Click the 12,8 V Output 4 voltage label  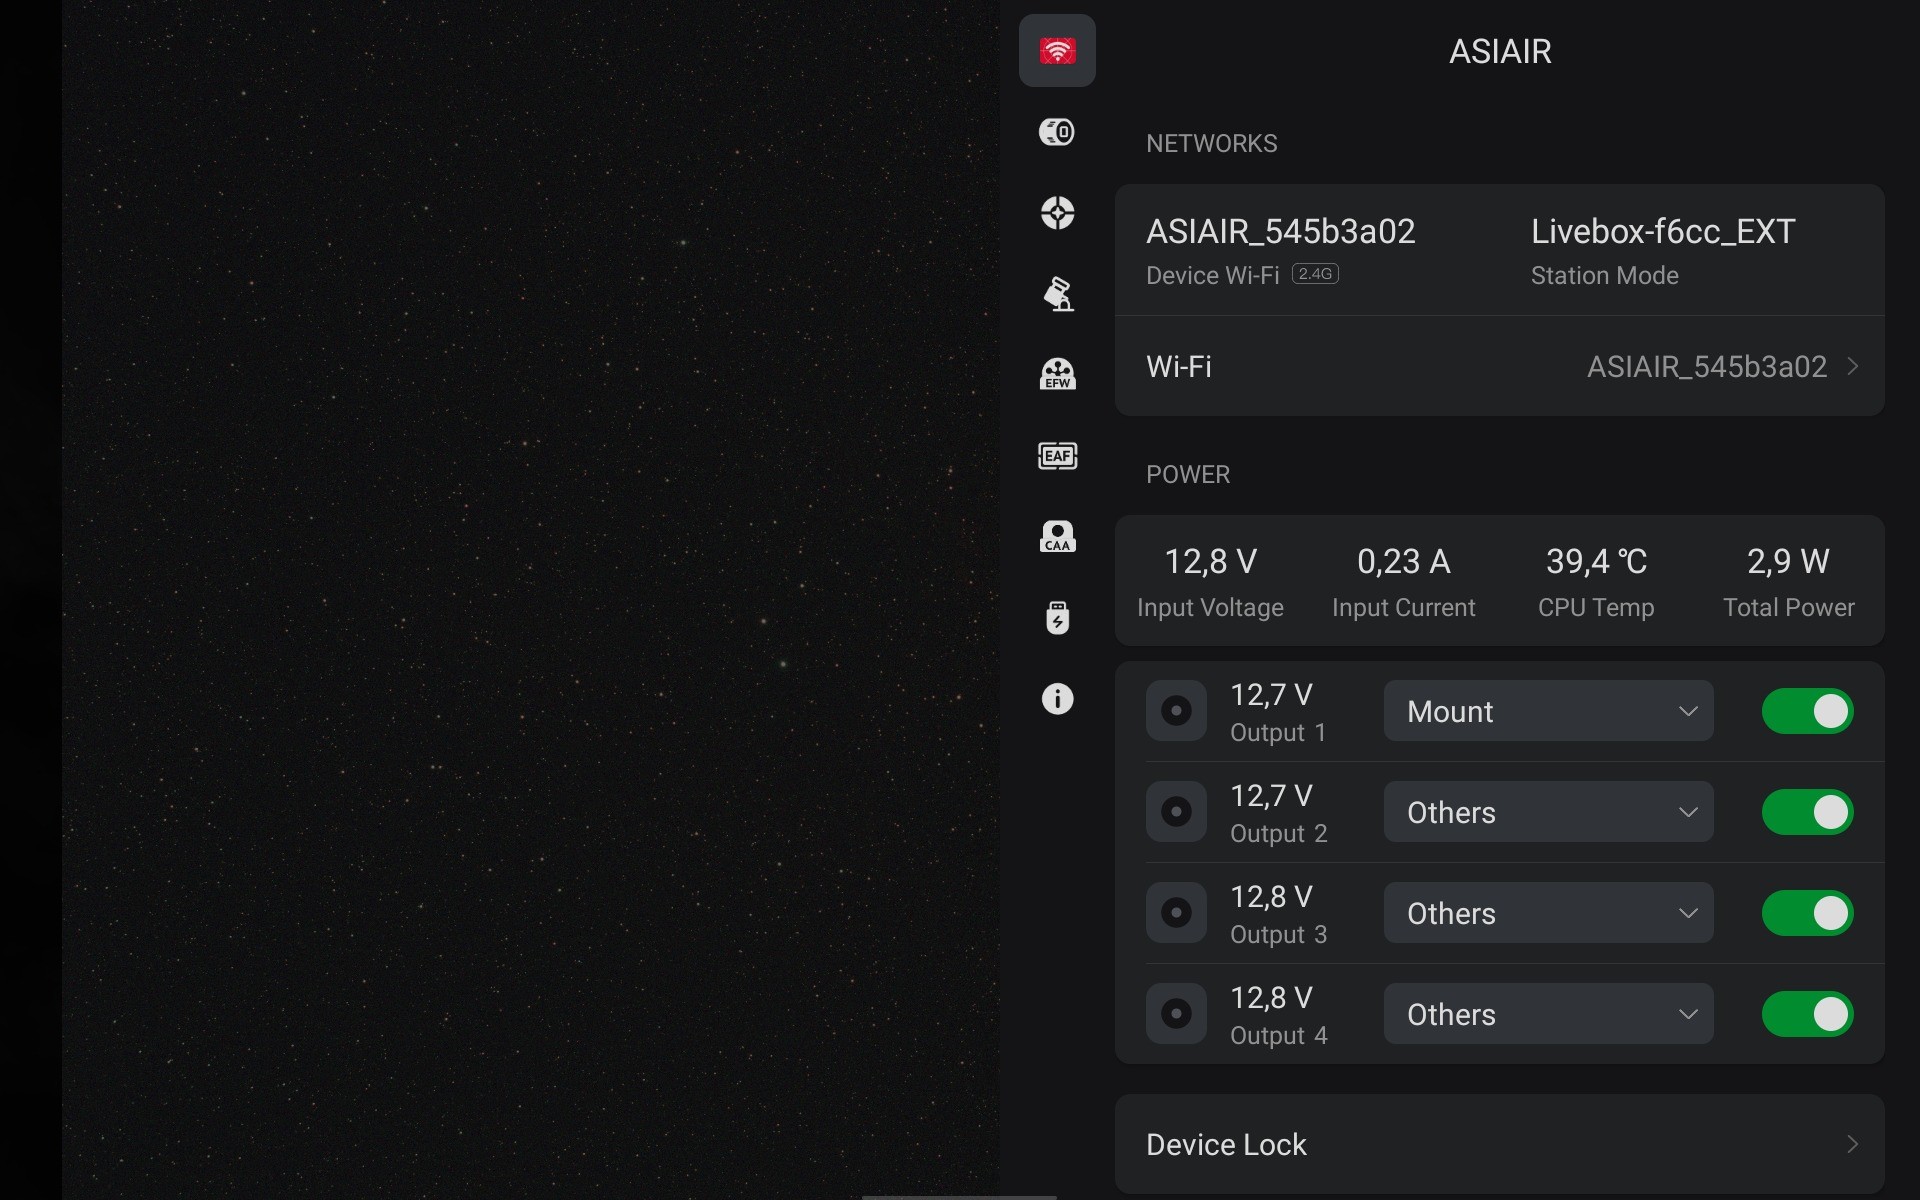[x=1271, y=998]
